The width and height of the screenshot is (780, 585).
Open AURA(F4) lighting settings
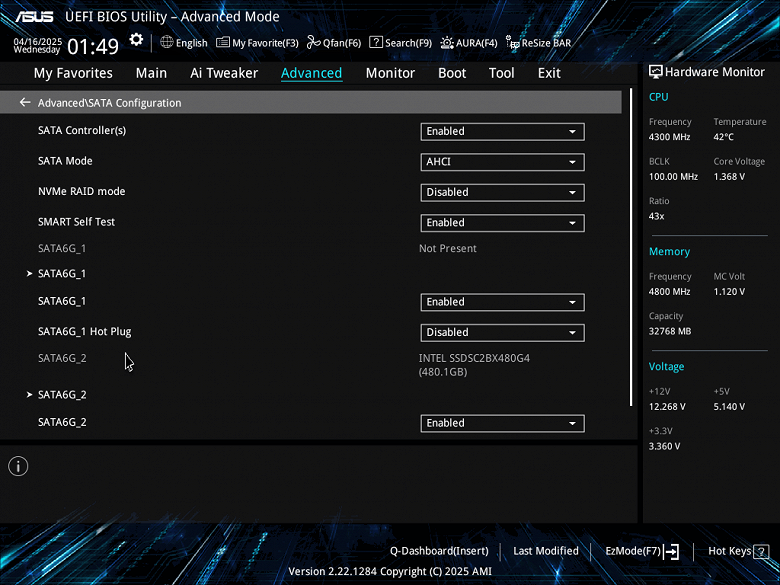447,43
